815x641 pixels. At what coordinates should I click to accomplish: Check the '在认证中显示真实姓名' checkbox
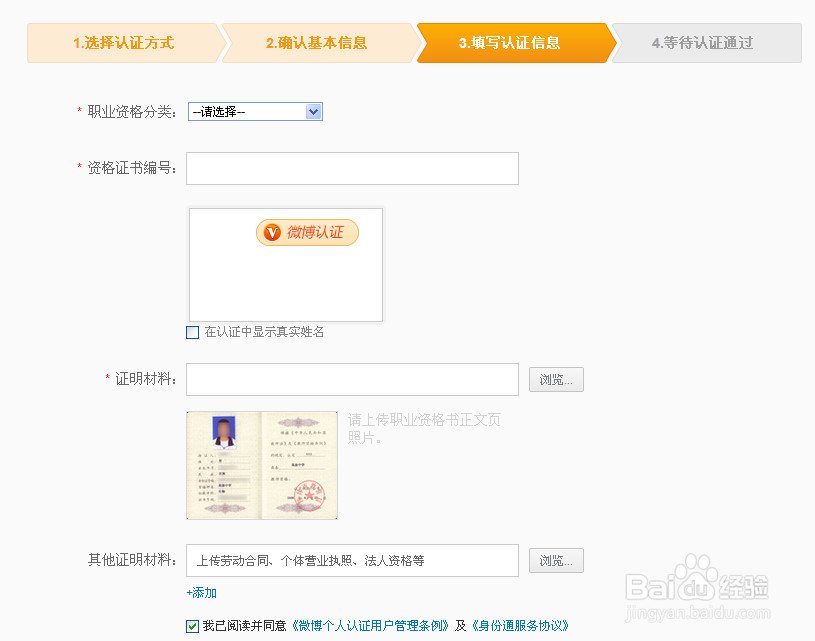(x=192, y=332)
